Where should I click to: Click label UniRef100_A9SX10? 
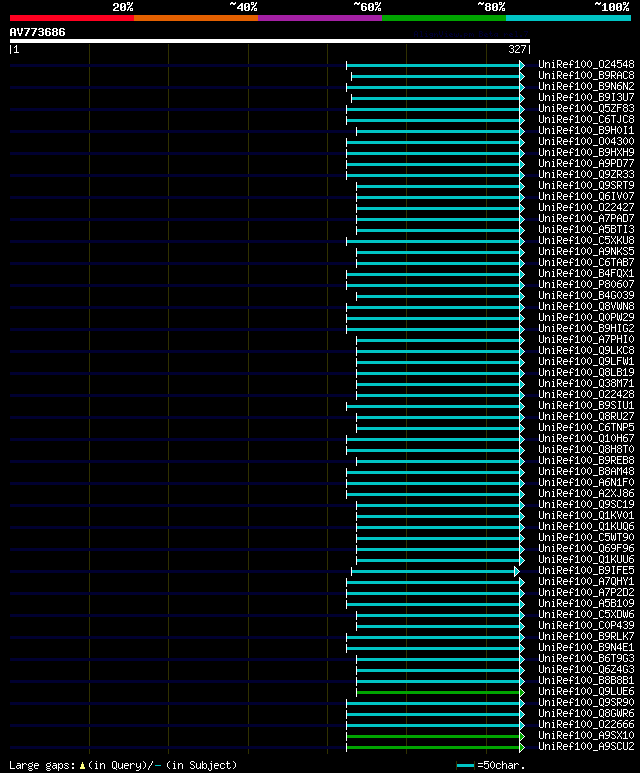click(x=586, y=735)
